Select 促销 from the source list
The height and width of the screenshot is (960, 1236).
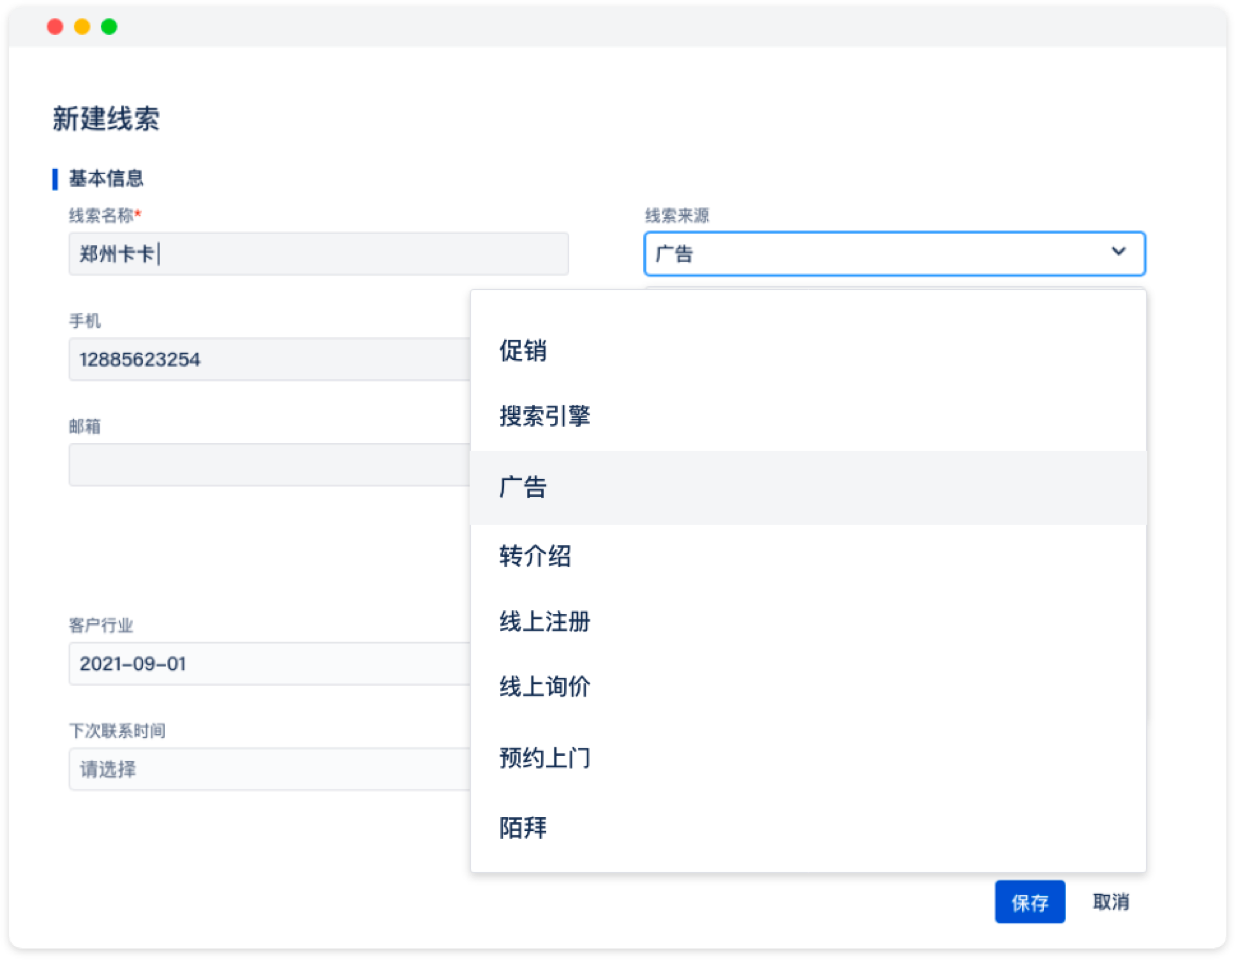click(x=523, y=351)
